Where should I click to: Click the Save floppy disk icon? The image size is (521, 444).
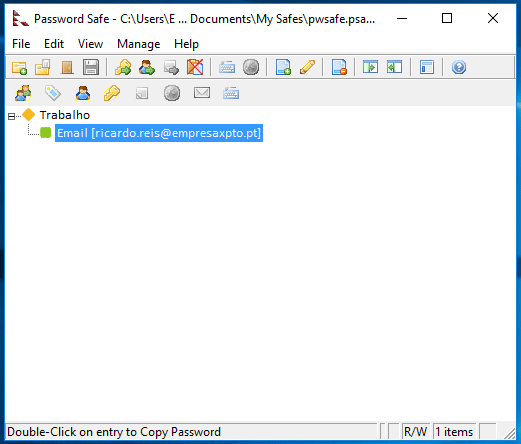pos(91,67)
